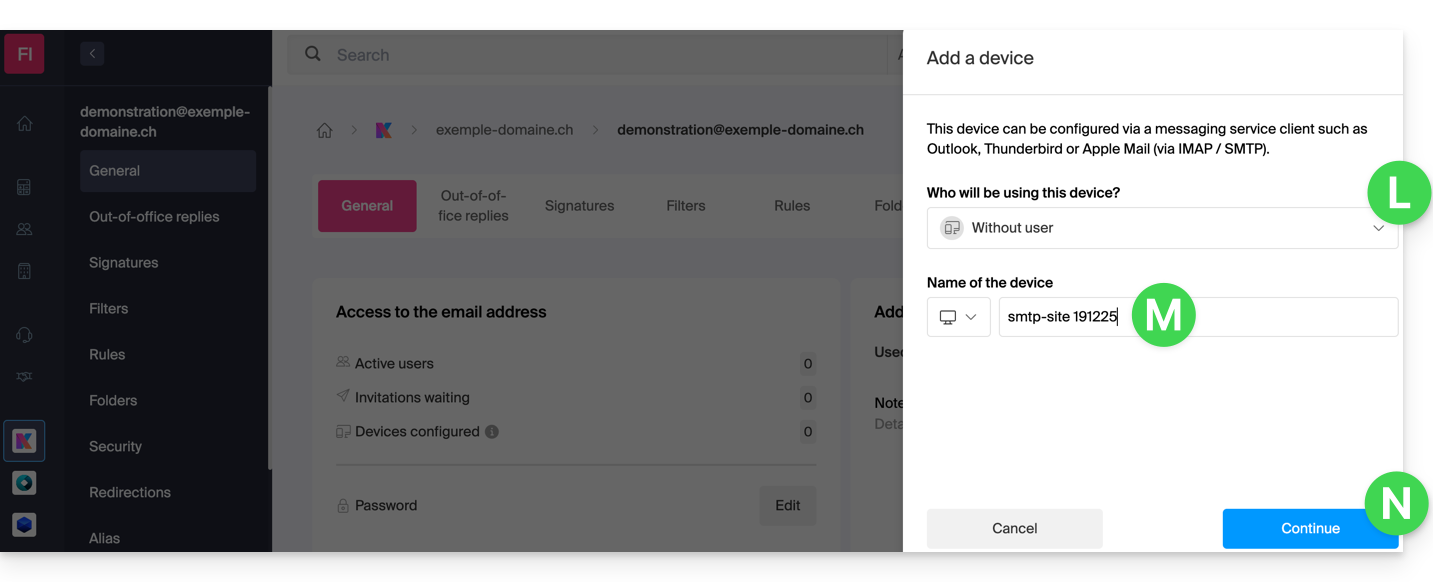Open the 'Without user' dropdown

(1162, 228)
